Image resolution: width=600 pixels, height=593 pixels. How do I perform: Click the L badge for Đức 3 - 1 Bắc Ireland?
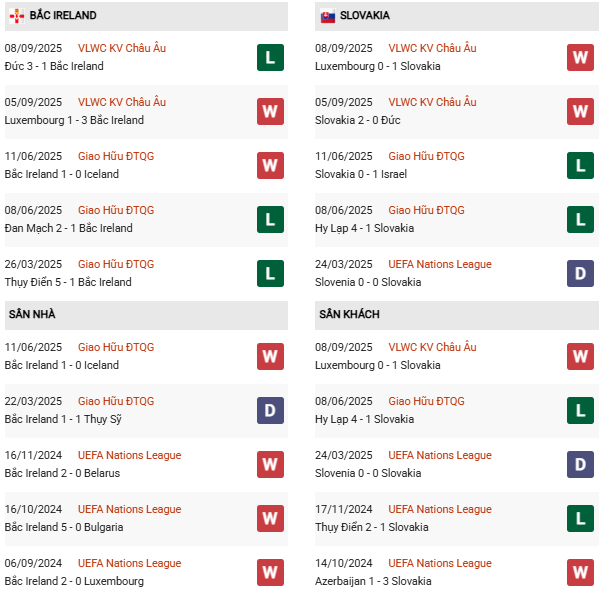[270, 57]
